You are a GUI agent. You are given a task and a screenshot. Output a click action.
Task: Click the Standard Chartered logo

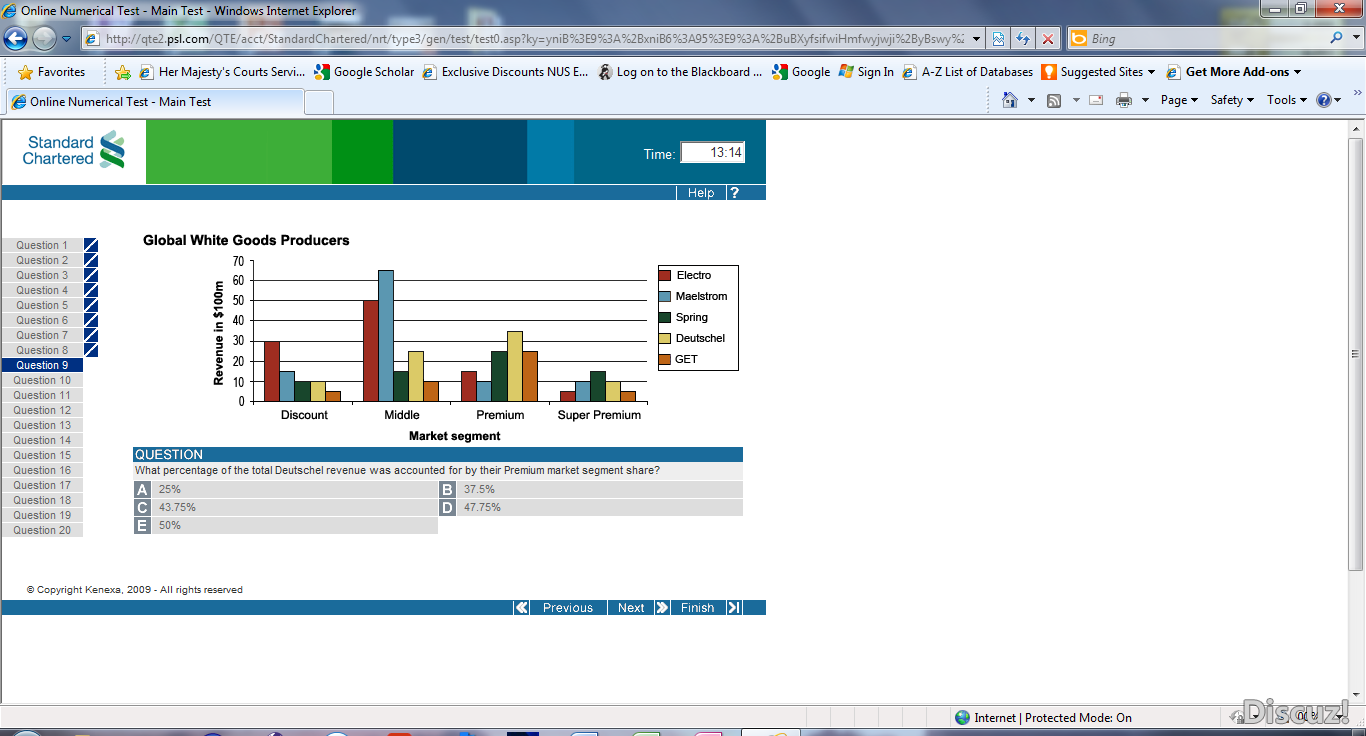(74, 151)
